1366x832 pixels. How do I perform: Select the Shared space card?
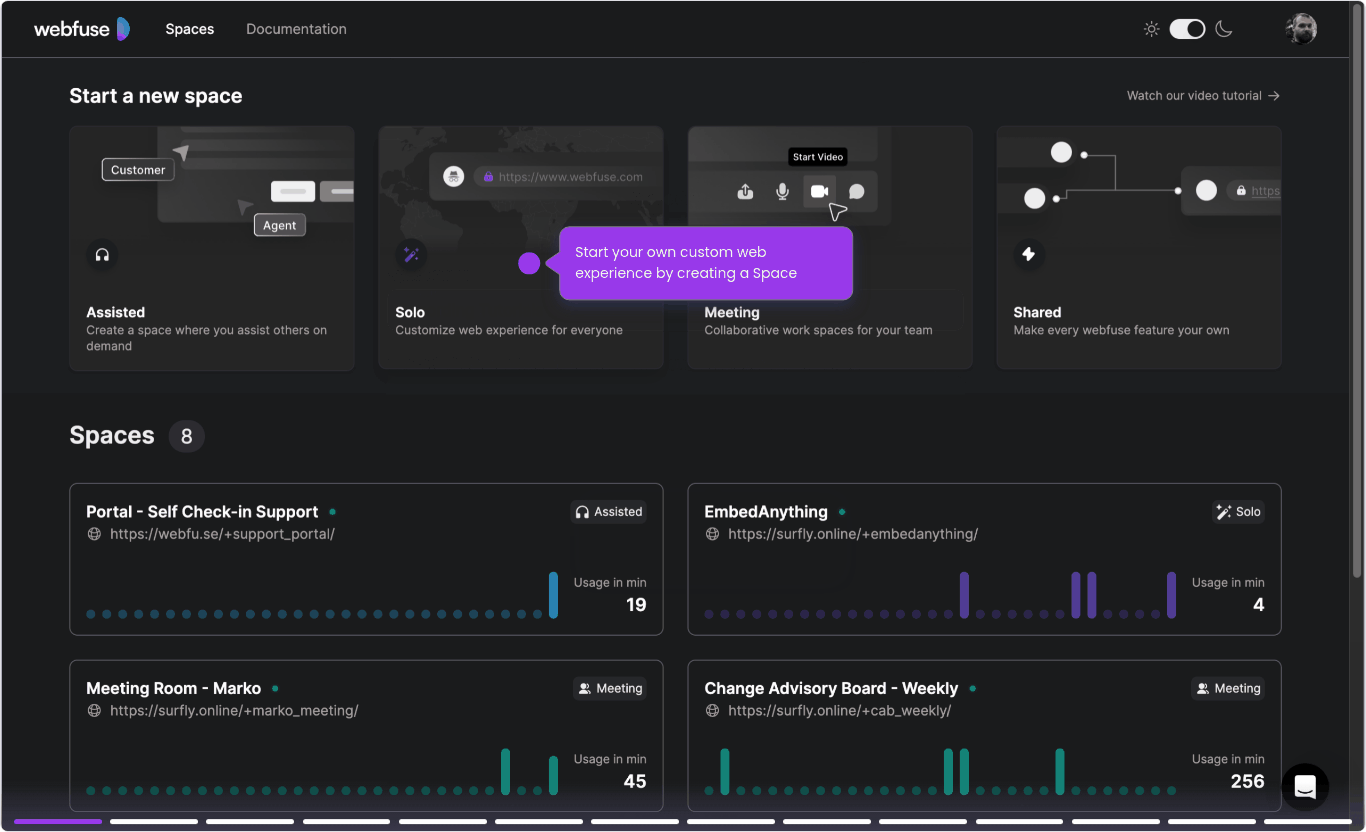(1139, 248)
